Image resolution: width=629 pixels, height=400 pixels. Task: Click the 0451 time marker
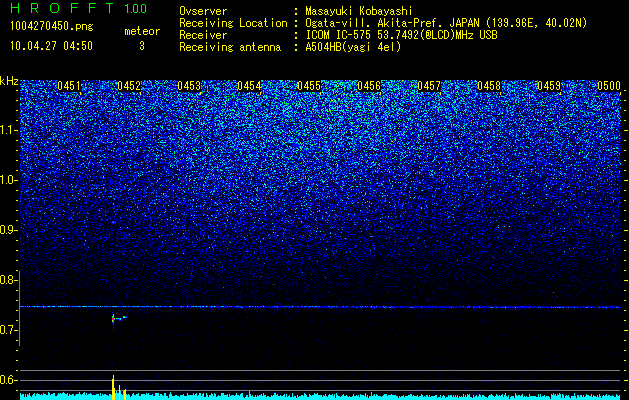69,86
